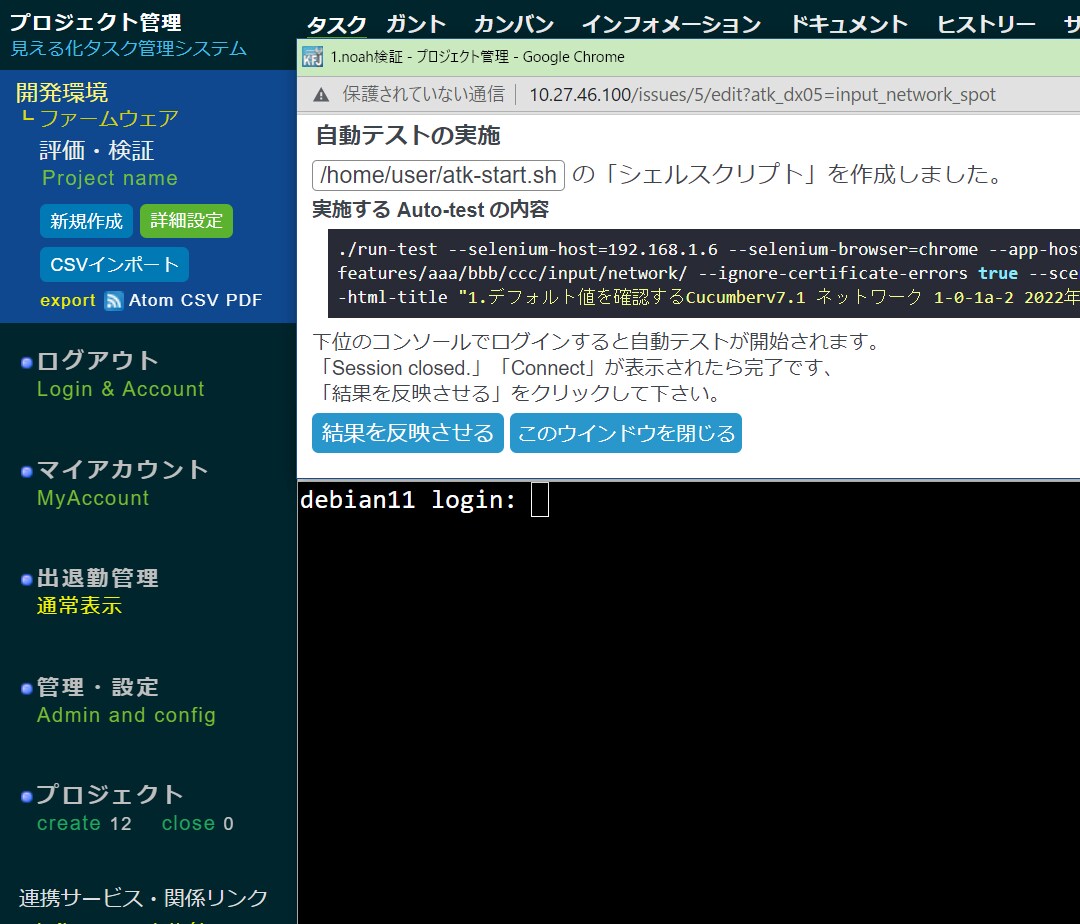1080x924 pixels.
Task: Click the 自動テストの実施 heading
Action: pyautogui.click(x=408, y=135)
